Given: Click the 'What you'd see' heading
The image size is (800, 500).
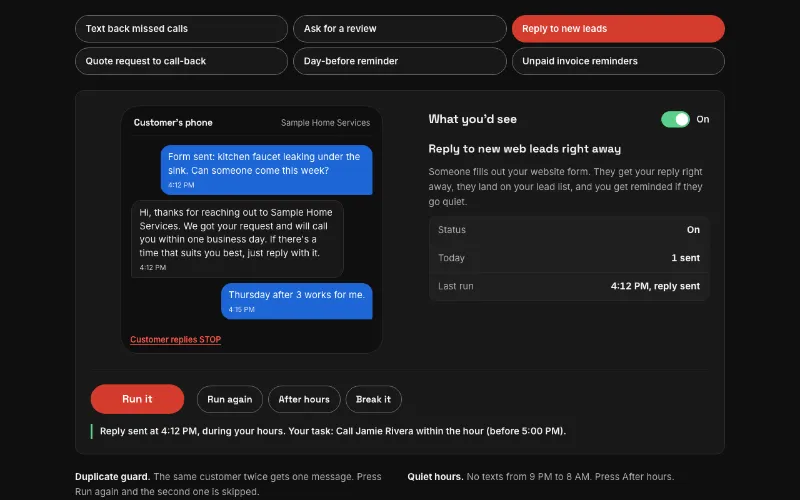Looking at the screenshot, I should tap(472, 119).
